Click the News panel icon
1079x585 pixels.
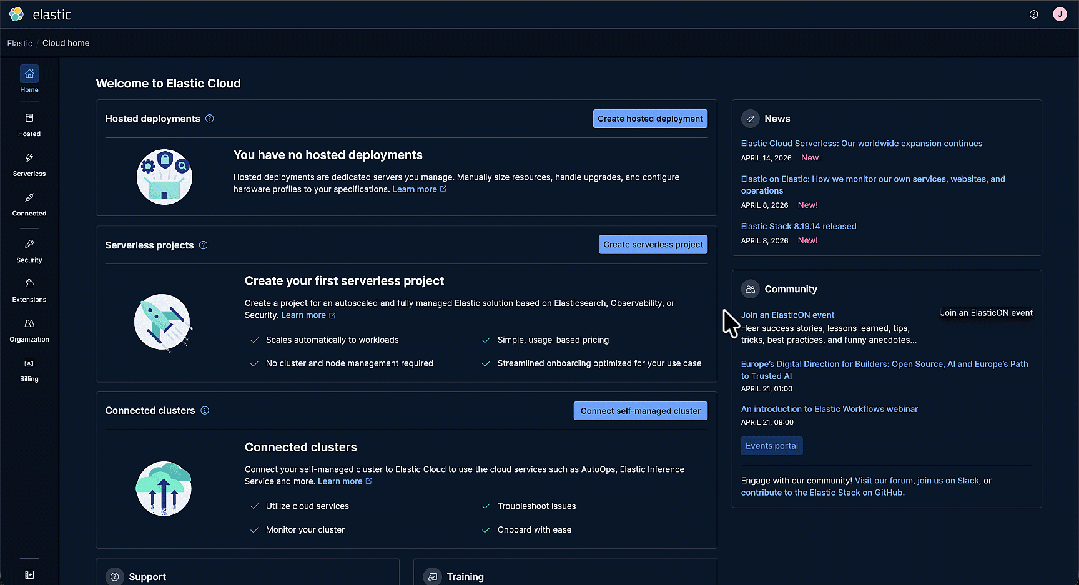point(750,118)
